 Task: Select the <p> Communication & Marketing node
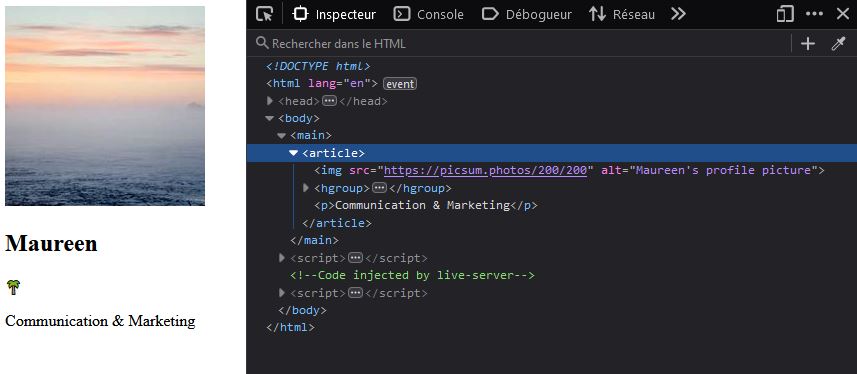(426, 205)
